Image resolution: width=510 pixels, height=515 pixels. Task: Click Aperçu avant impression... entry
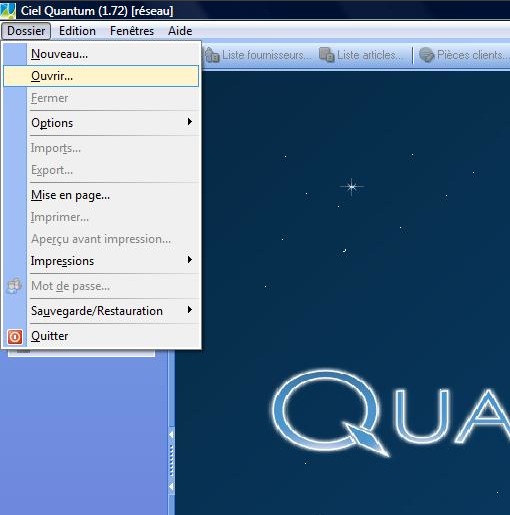click(x=101, y=239)
